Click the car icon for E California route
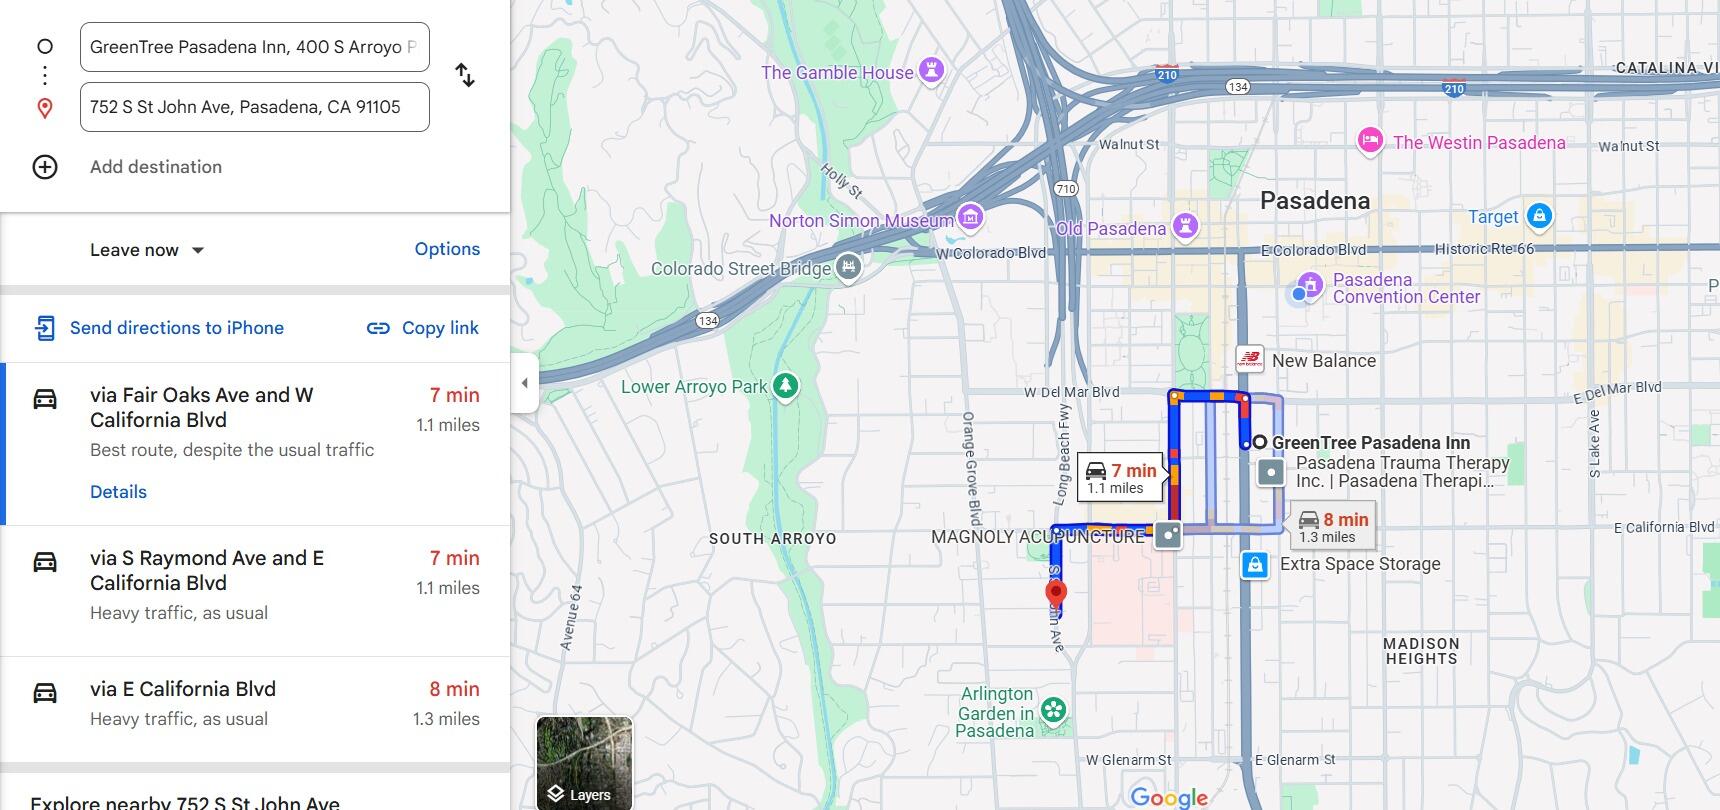The height and width of the screenshot is (810, 1720). click(45, 693)
